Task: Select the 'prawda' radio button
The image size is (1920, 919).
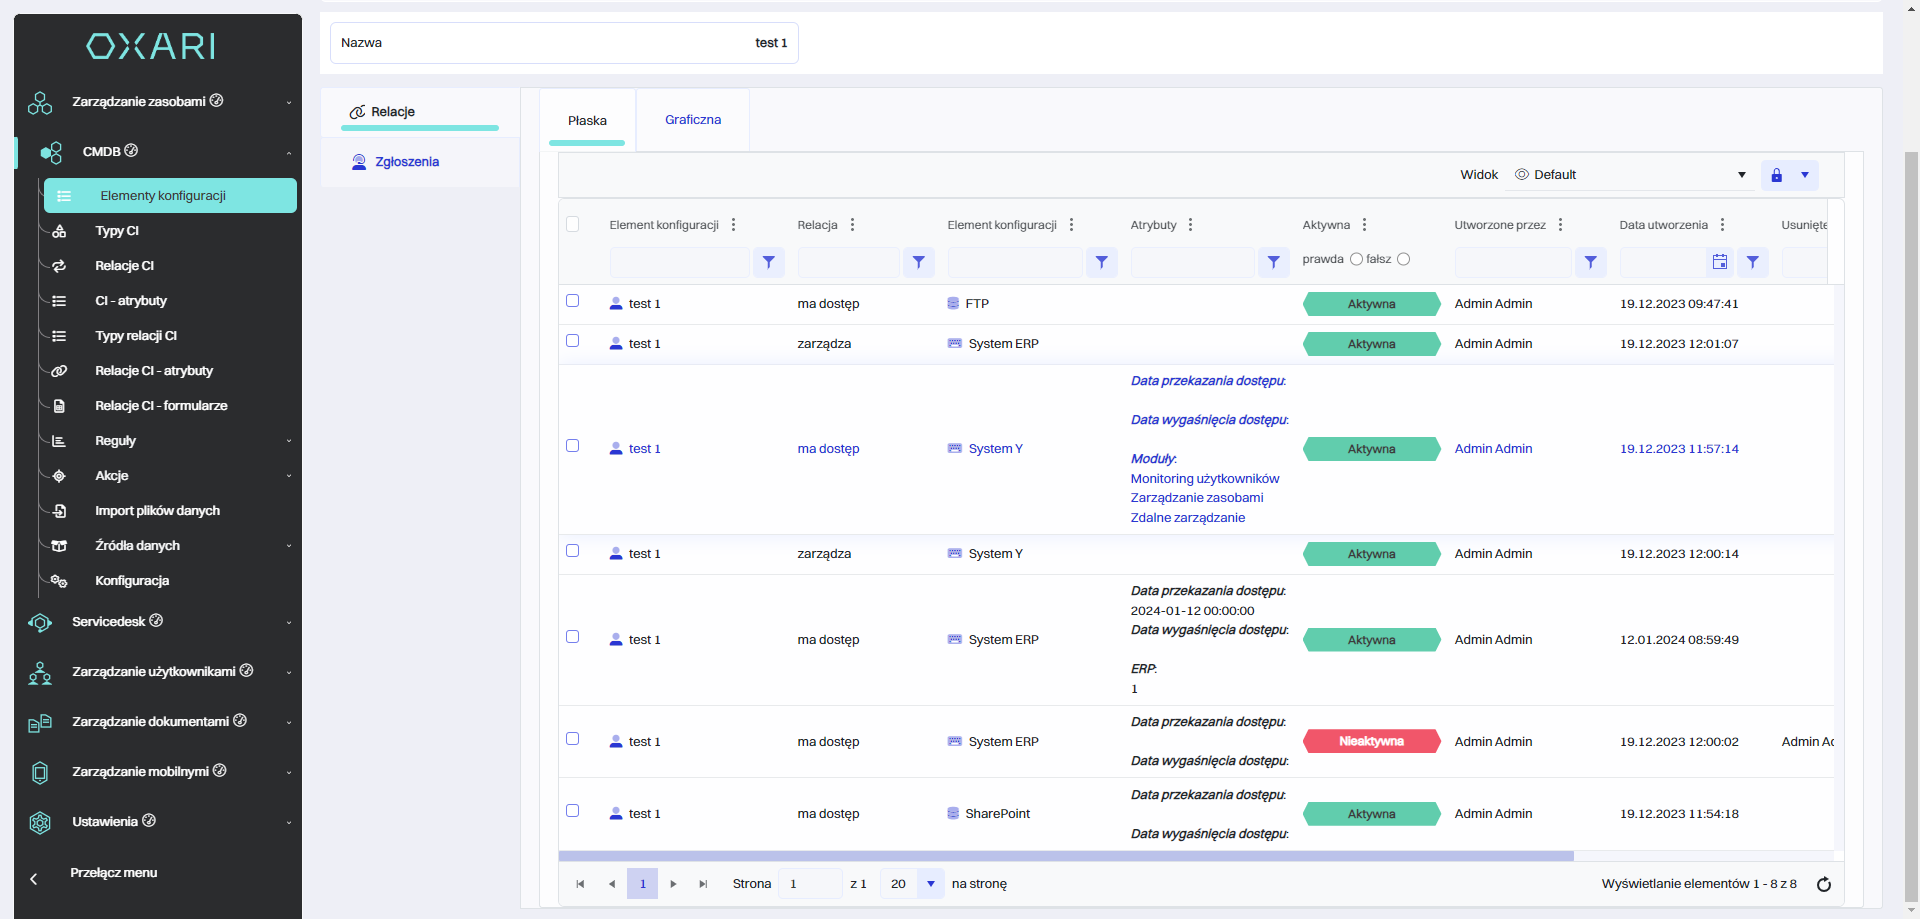Action: click(x=1356, y=259)
